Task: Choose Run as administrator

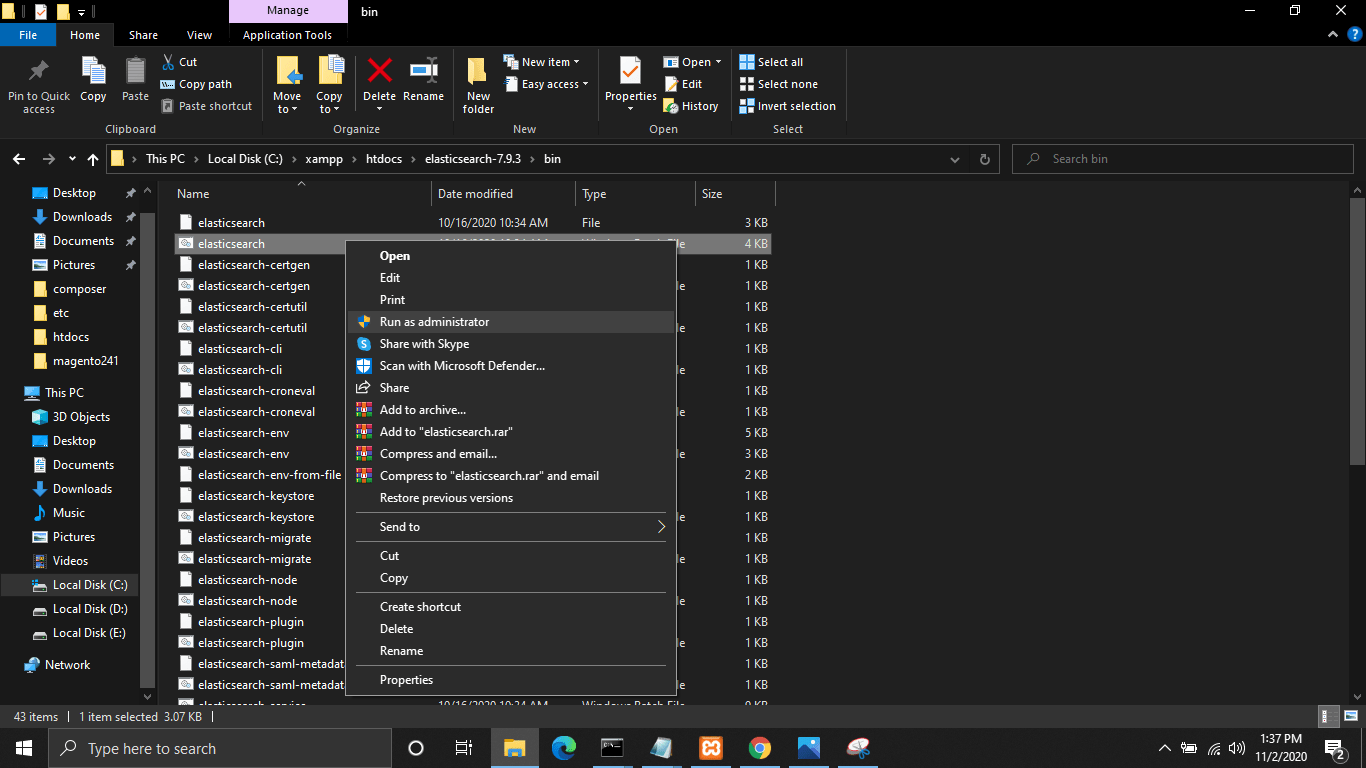Action: click(x=511, y=322)
